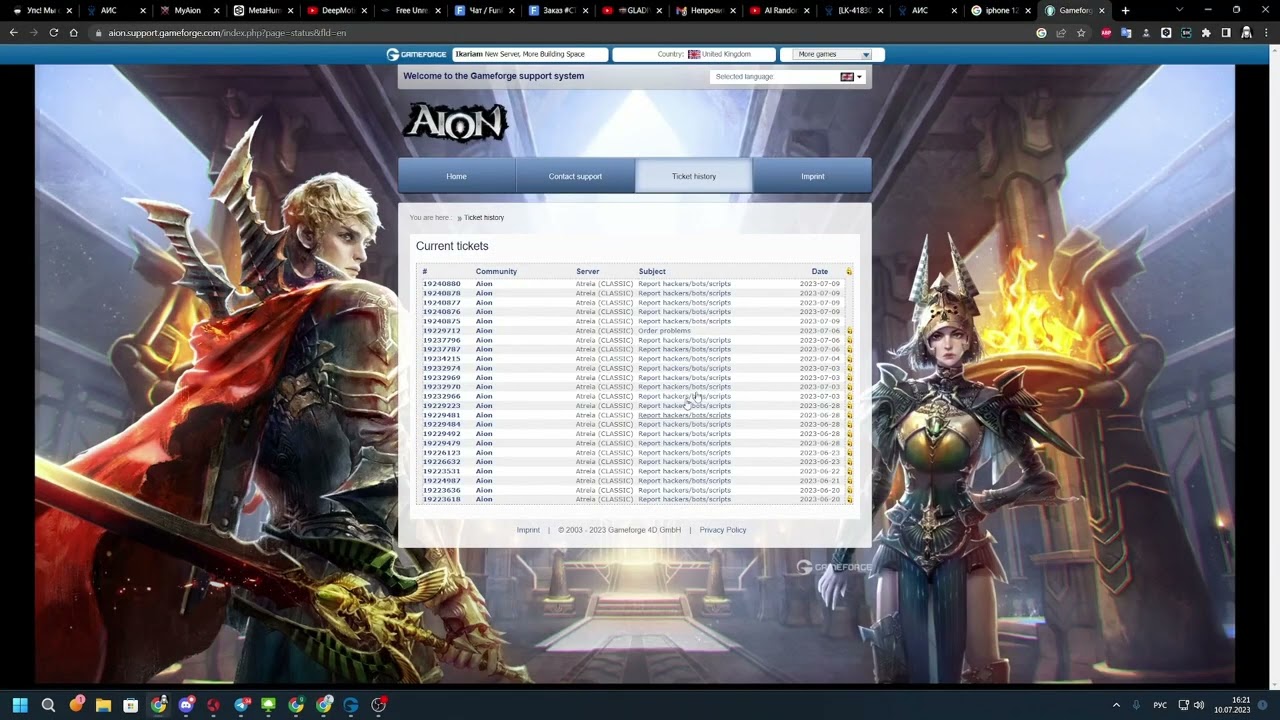Screen dimensions: 1280x720
Task: Click the share page icon in address bar
Action: [1061, 33]
